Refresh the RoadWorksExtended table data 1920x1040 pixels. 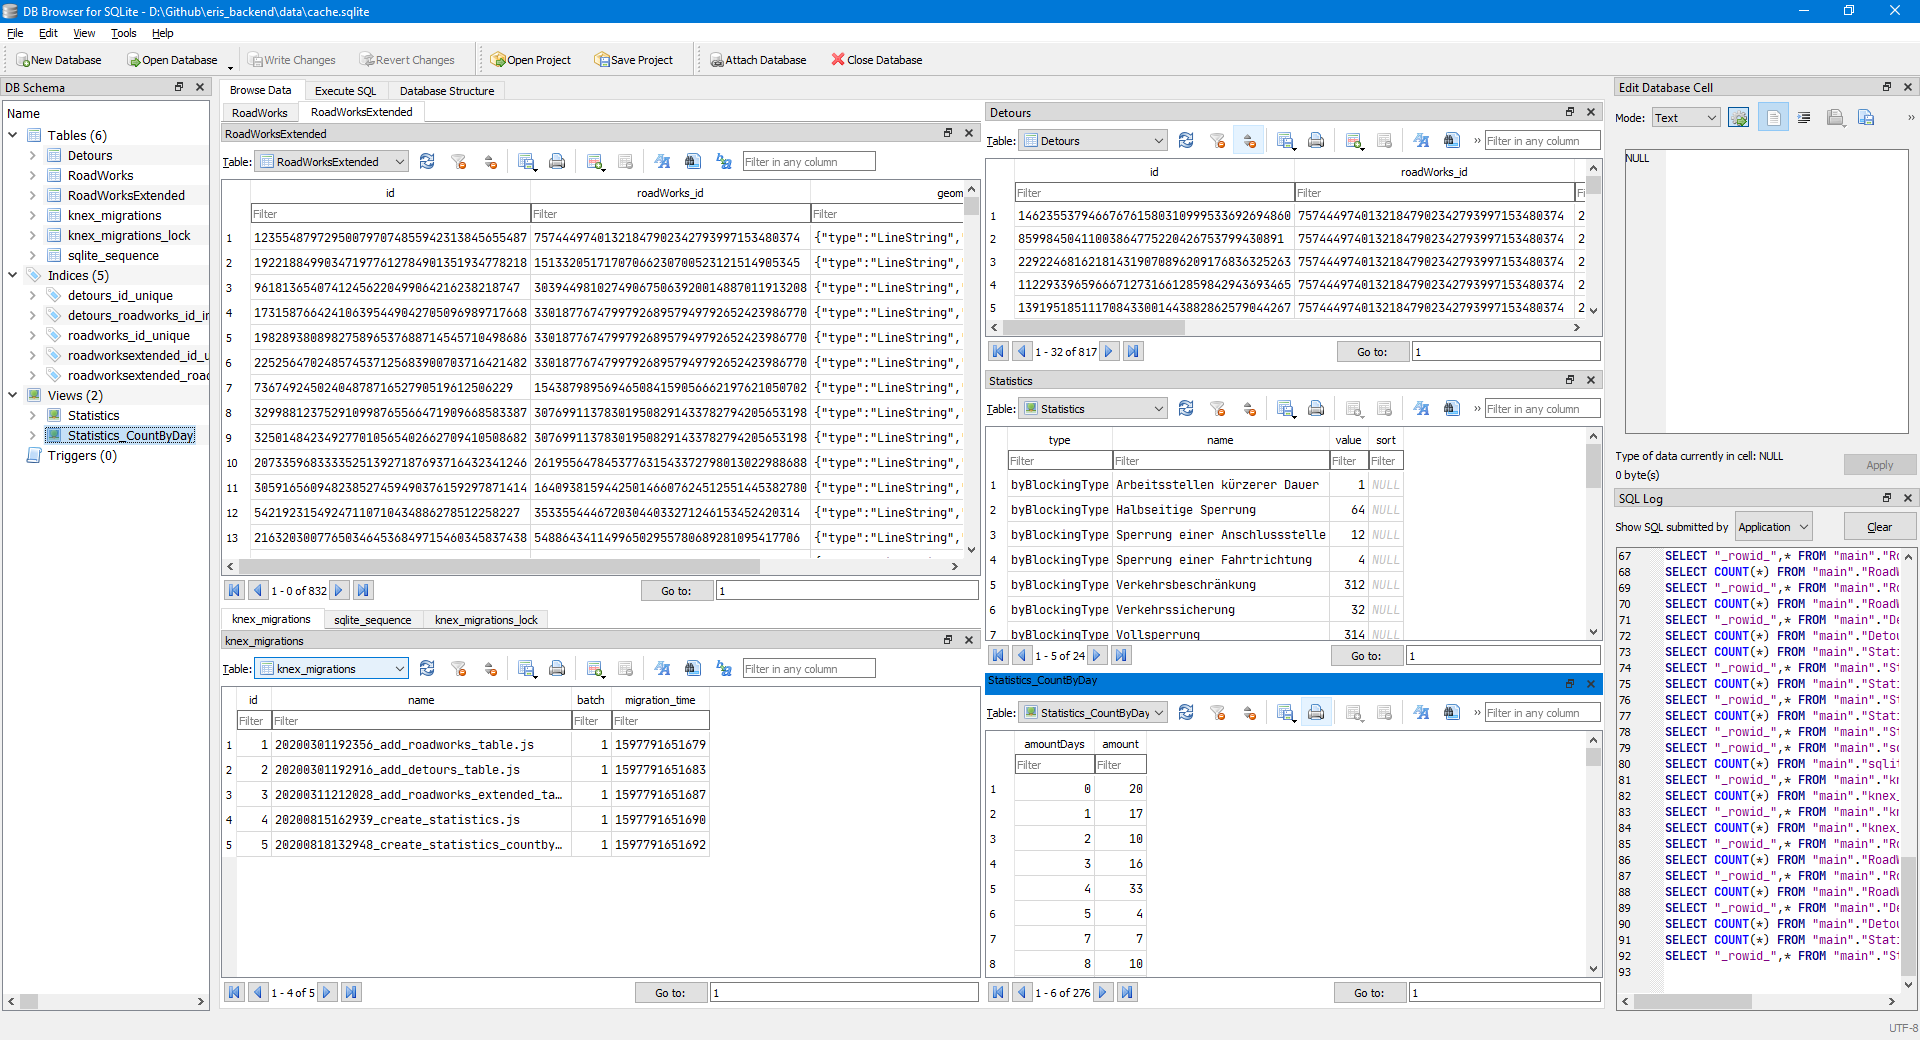(427, 161)
